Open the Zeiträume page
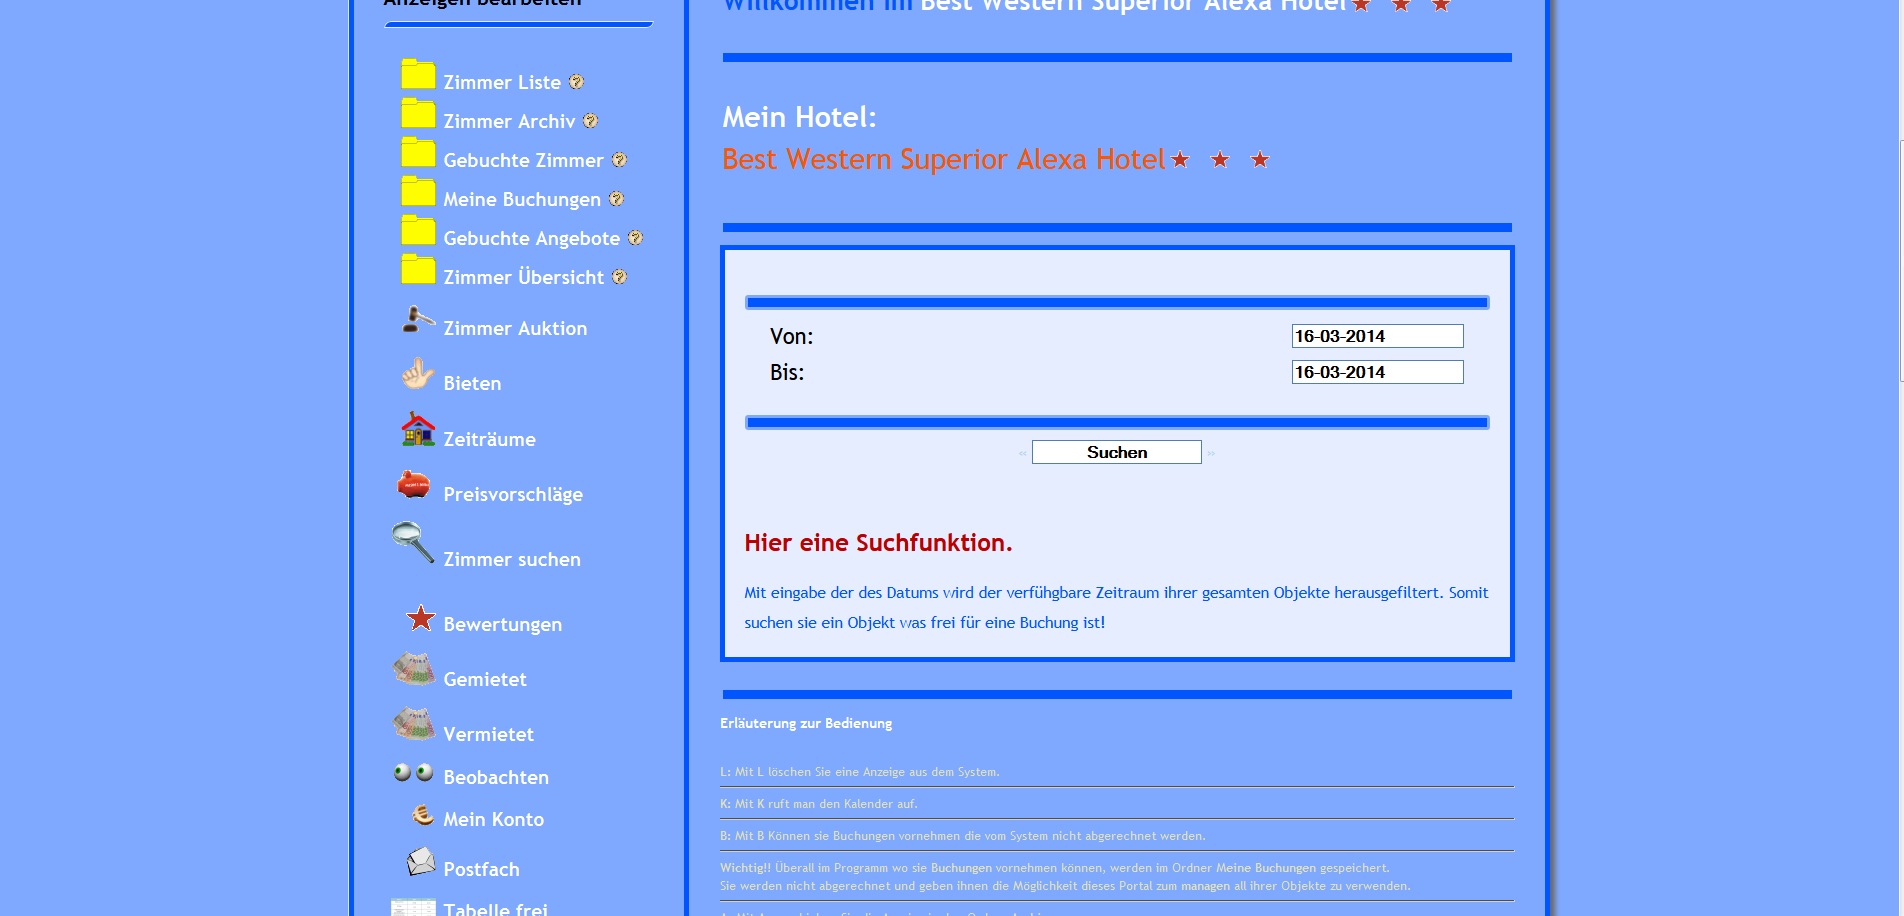This screenshot has width=1904, height=916. coord(489,439)
